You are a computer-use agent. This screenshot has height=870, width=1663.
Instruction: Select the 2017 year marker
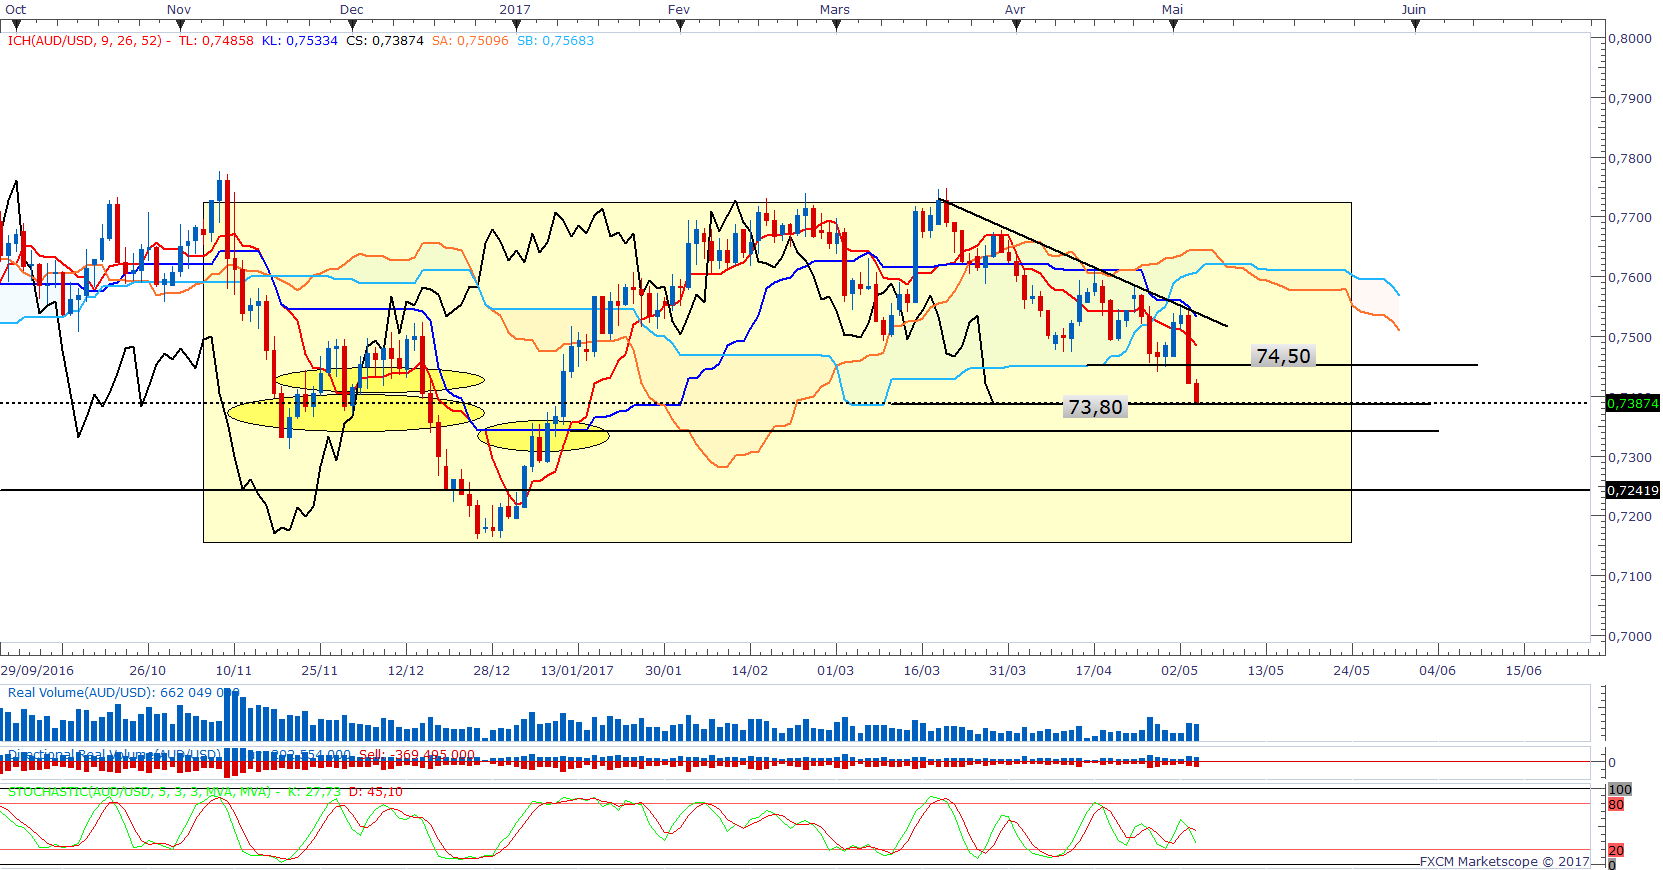click(515, 10)
